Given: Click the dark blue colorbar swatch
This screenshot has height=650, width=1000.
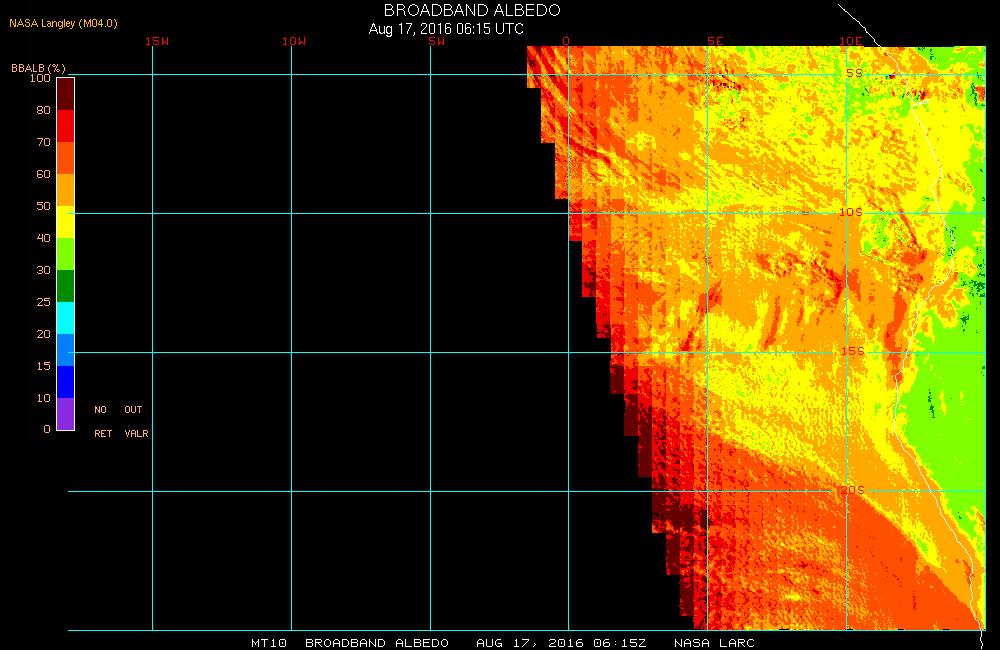Looking at the screenshot, I should point(65,382).
